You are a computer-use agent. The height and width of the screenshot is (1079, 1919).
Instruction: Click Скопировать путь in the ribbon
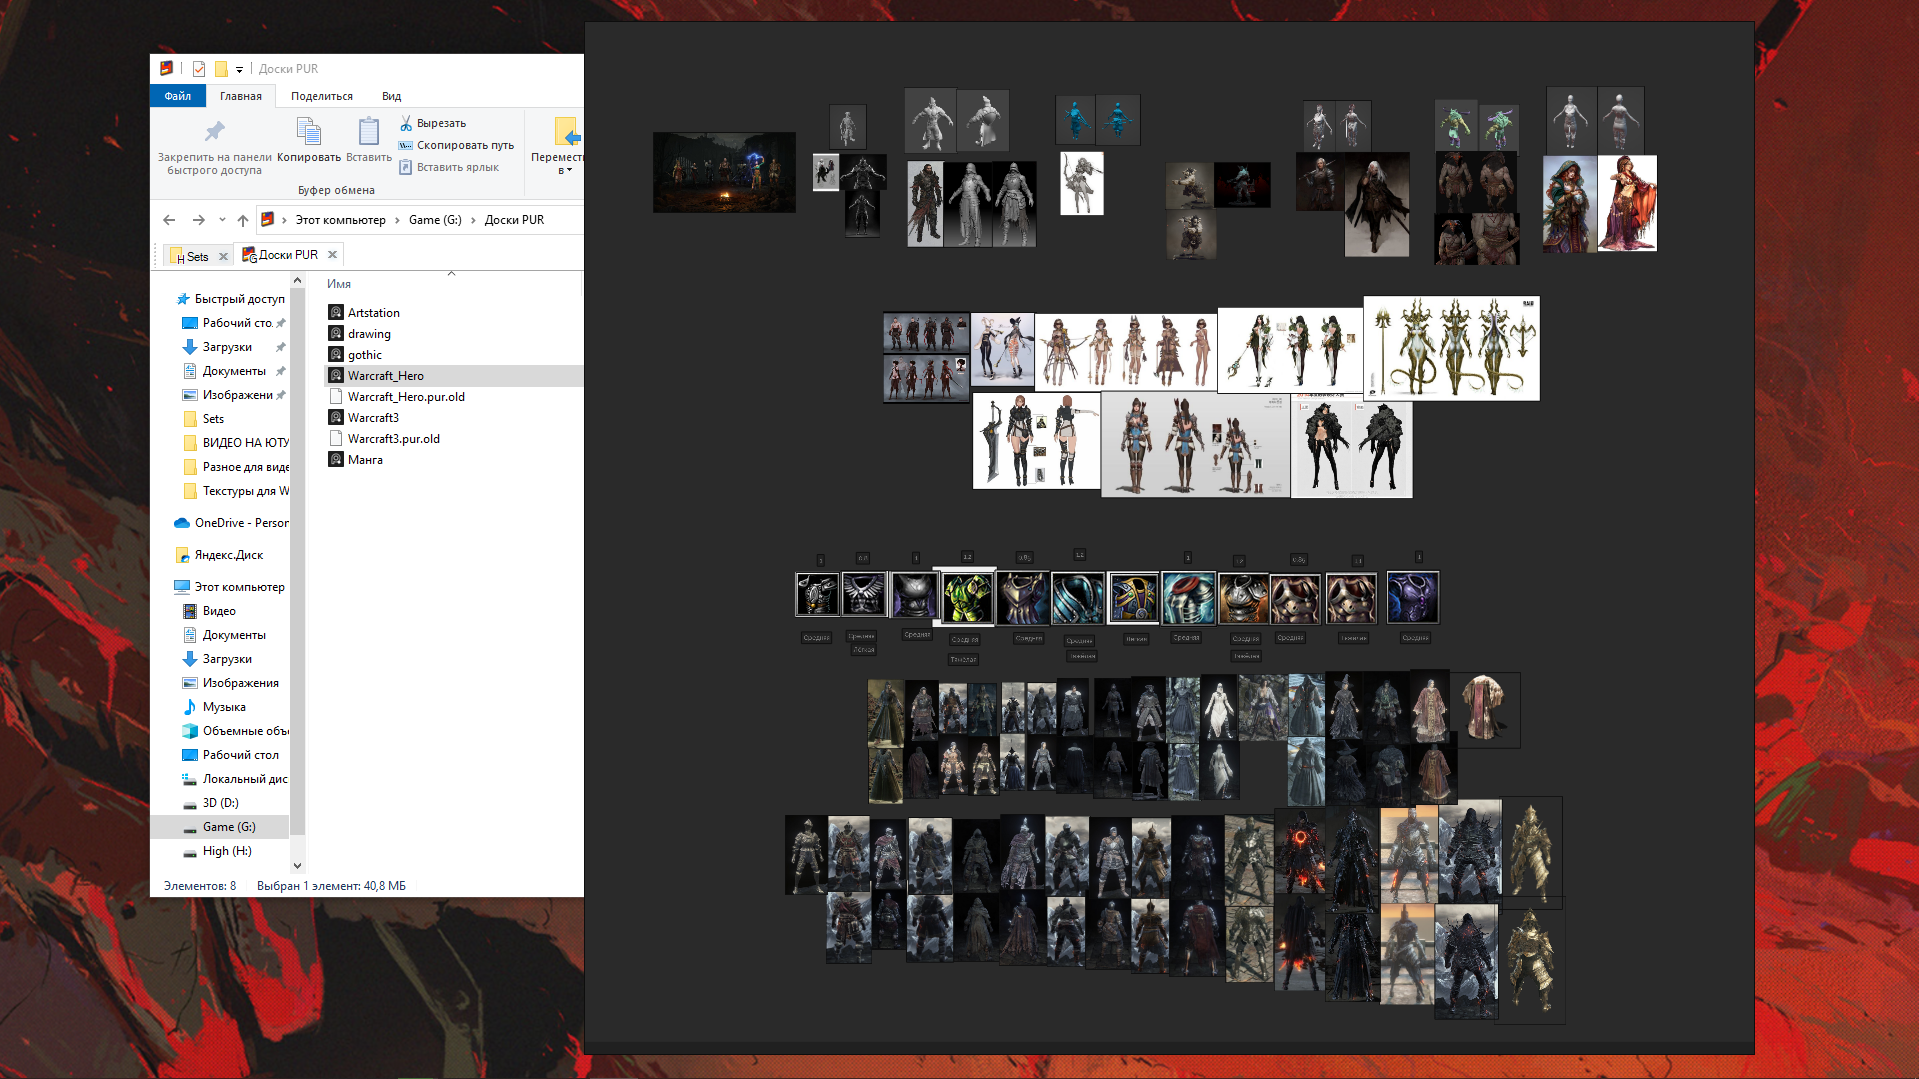(x=456, y=145)
